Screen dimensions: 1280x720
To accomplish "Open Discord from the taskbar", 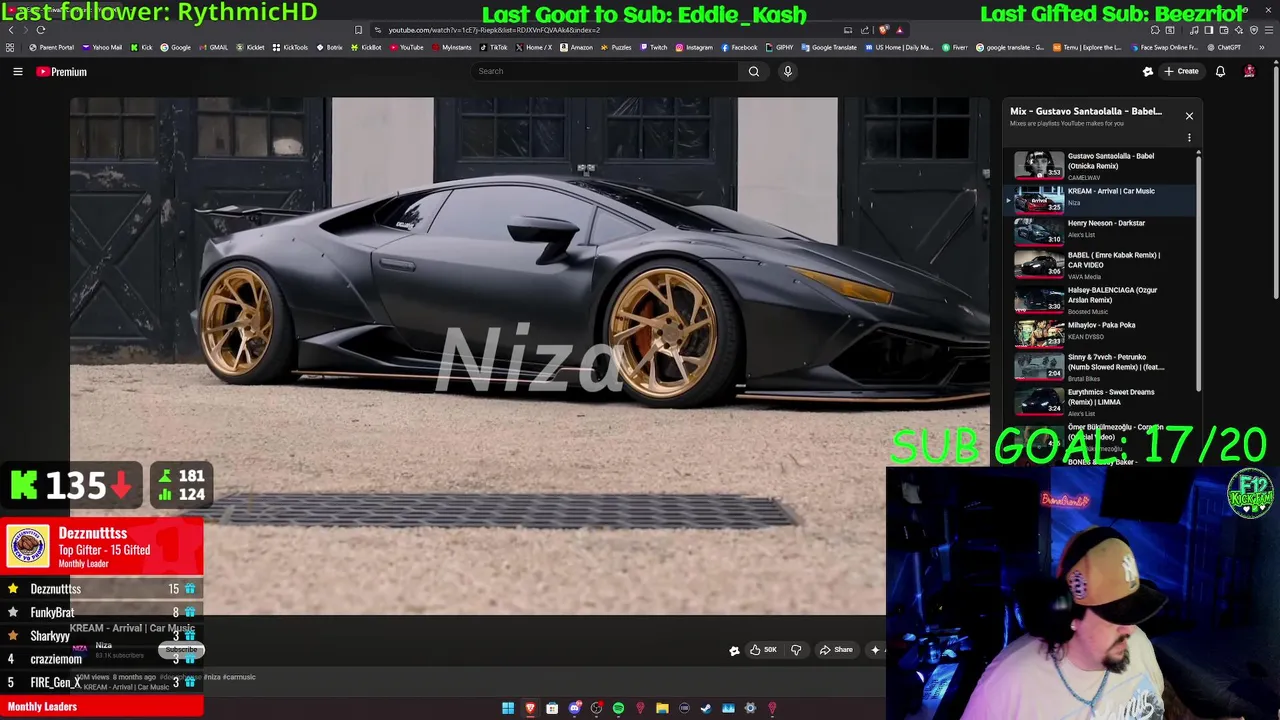I will click(574, 708).
